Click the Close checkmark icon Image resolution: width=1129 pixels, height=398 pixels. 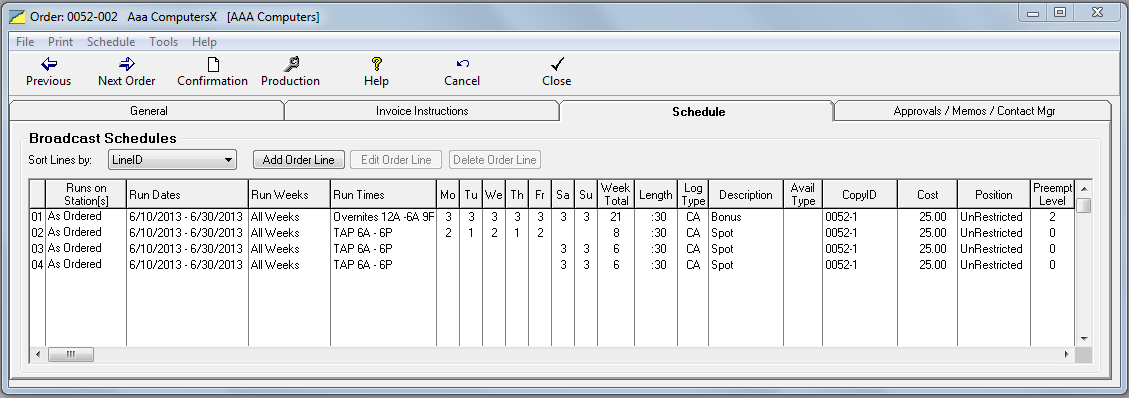(557, 63)
